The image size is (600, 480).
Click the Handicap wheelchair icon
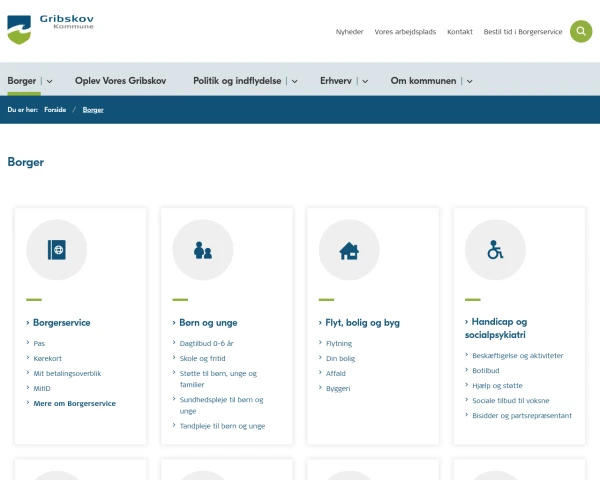click(x=495, y=250)
